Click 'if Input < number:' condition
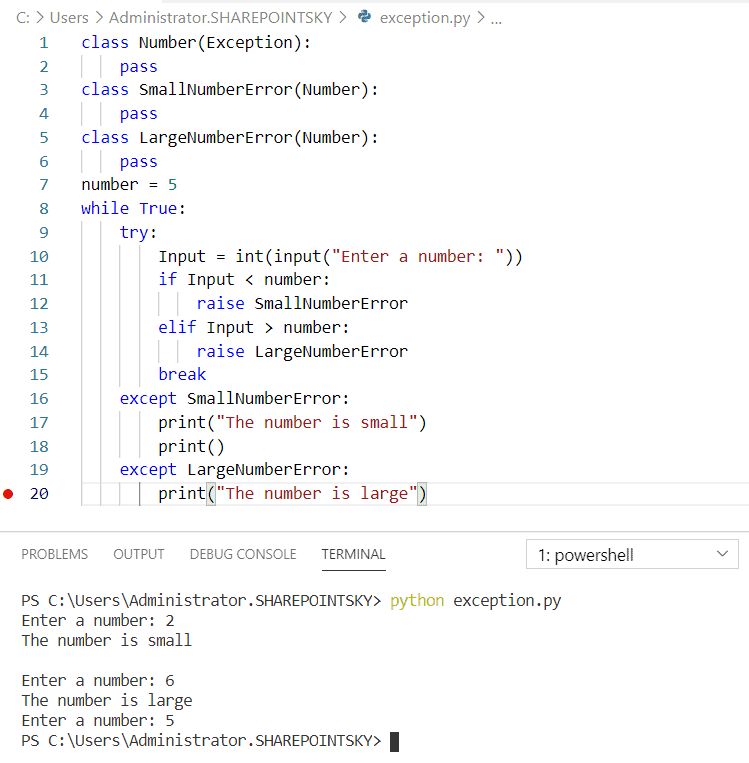Screen dimensions: 749x763 244,280
